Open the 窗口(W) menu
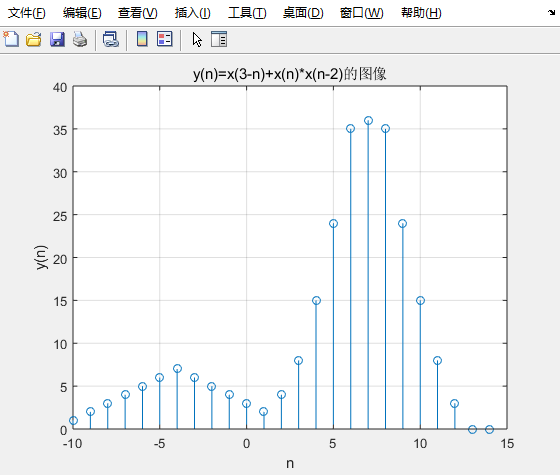 click(361, 13)
